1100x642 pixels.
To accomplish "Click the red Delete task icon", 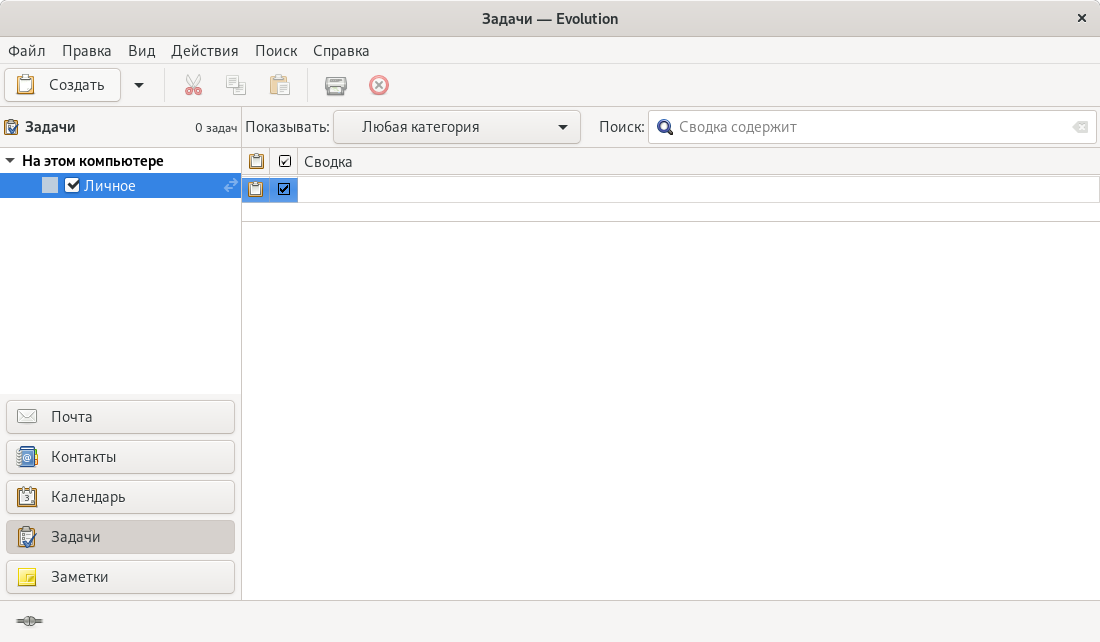I will coord(379,86).
